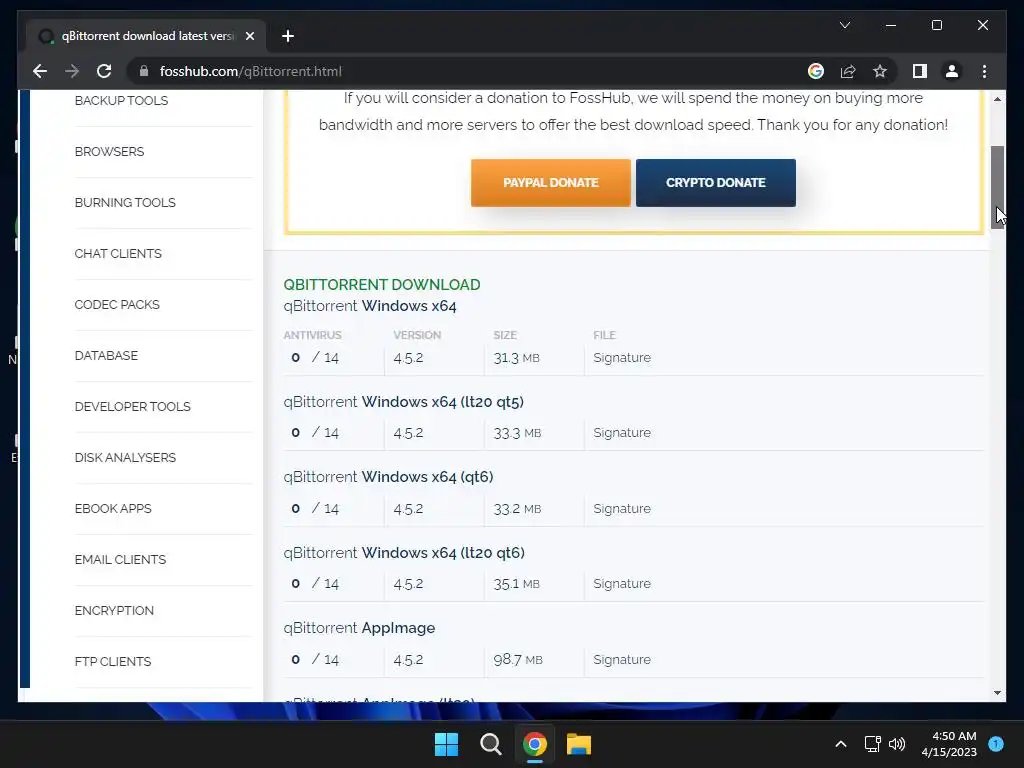Screen dimensions: 1024x768
Task: Click the Chrome taskbar icon
Action: 534,744
